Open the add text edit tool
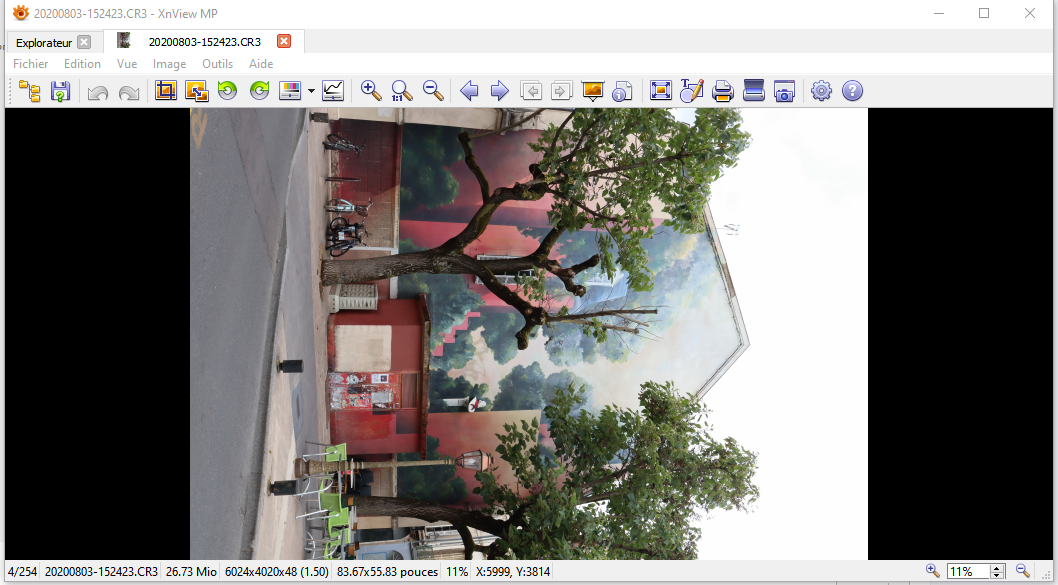Screen dimensions: 1058x585 pyautogui.click(x=692, y=90)
